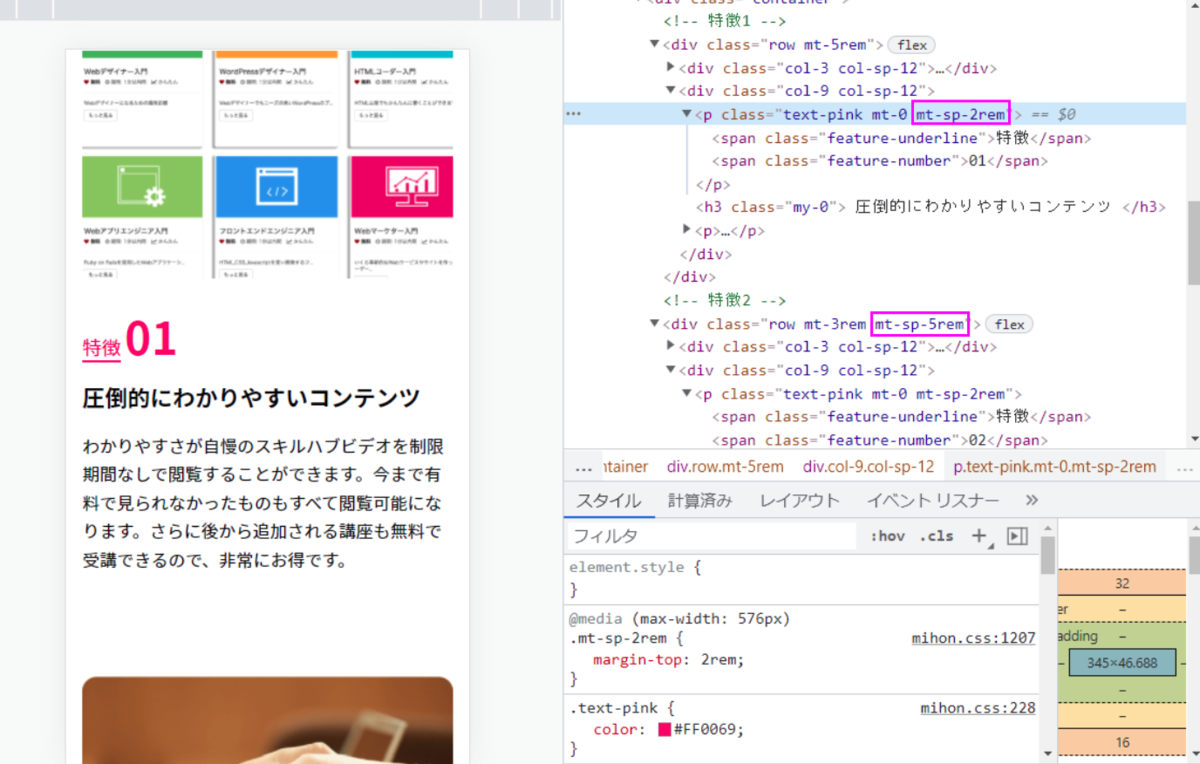Click the .text-pink selector in styles
The width and height of the screenshot is (1200, 764).
pyautogui.click(x=614, y=708)
